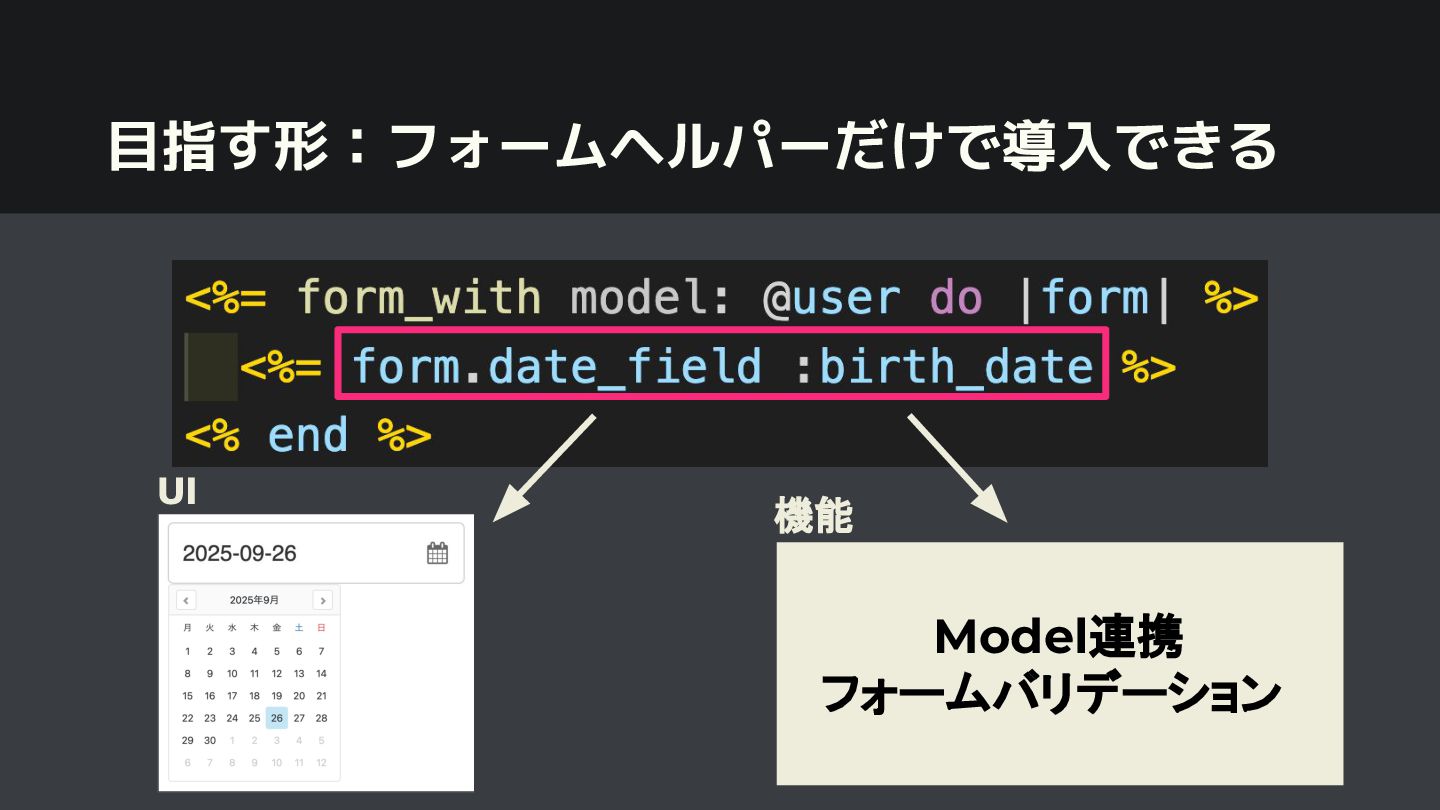Image resolution: width=1440 pixels, height=810 pixels.
Task: Pick day 21 in the Sunday column
Action: point(321,696)
